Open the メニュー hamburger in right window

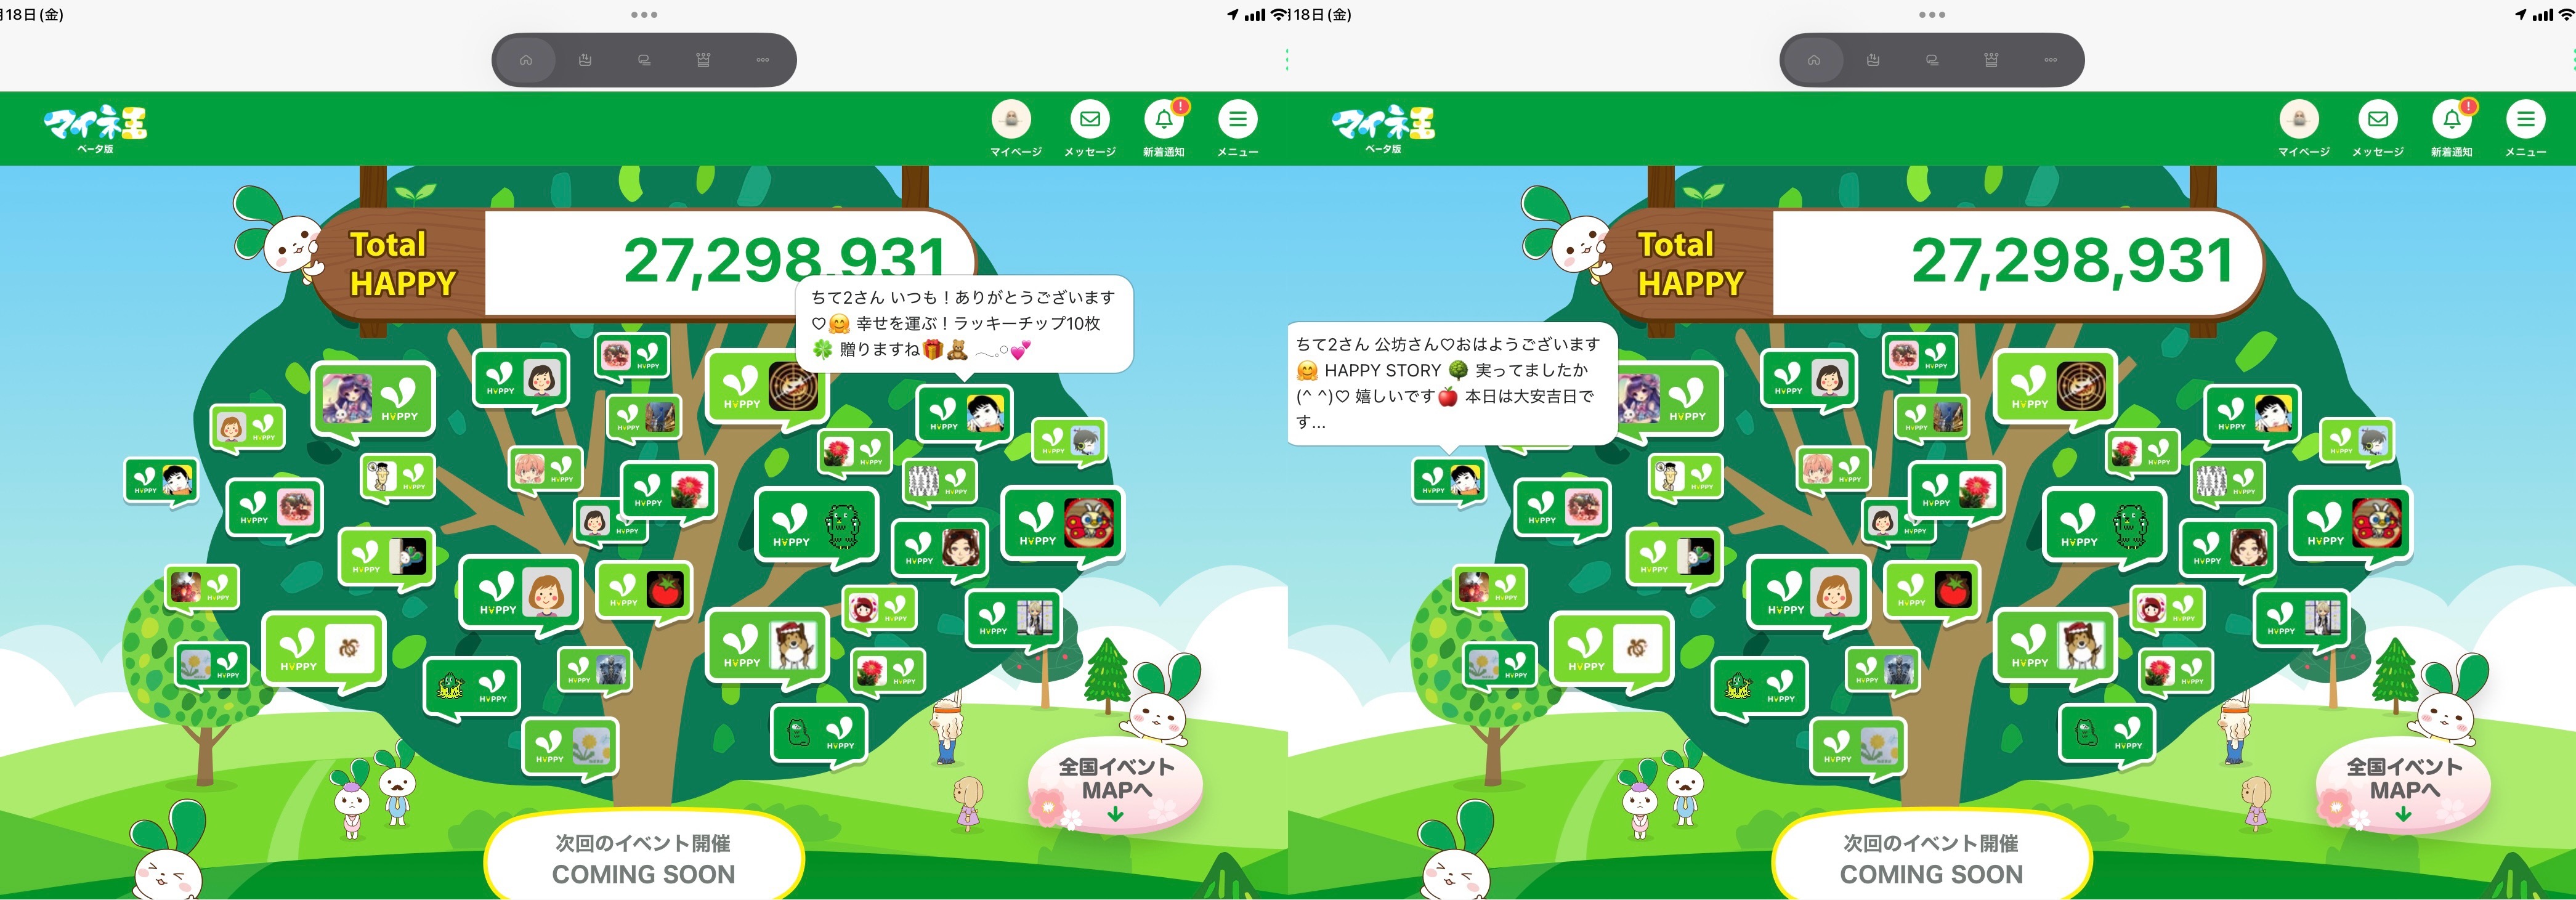pos(2525,120)
